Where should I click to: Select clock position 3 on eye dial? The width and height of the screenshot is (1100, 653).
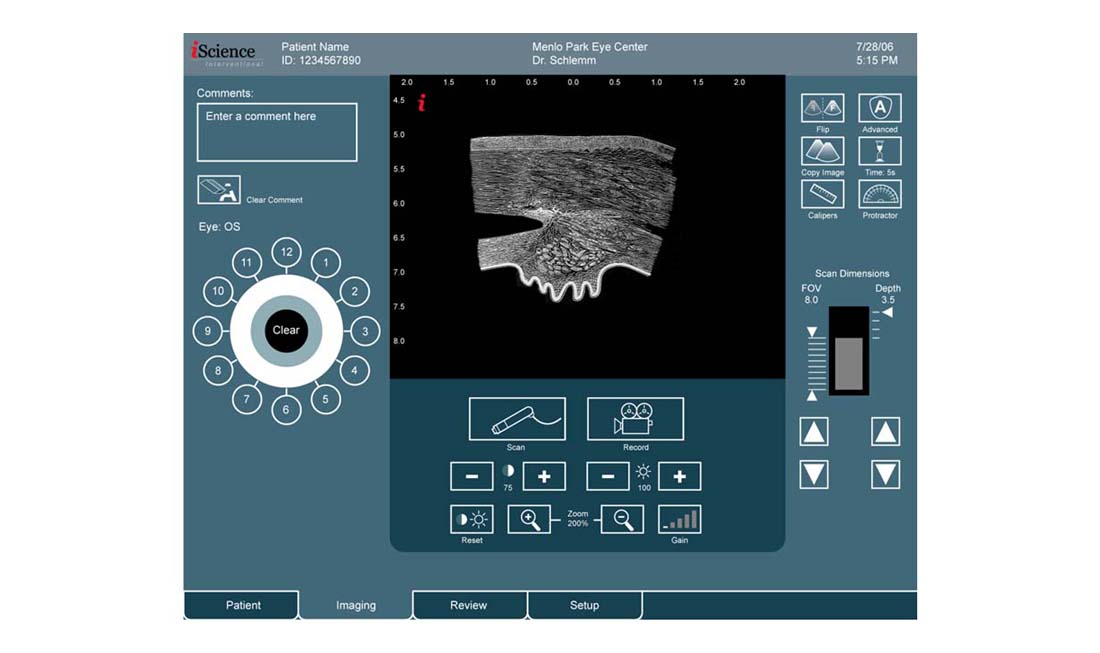click(365, 331)
